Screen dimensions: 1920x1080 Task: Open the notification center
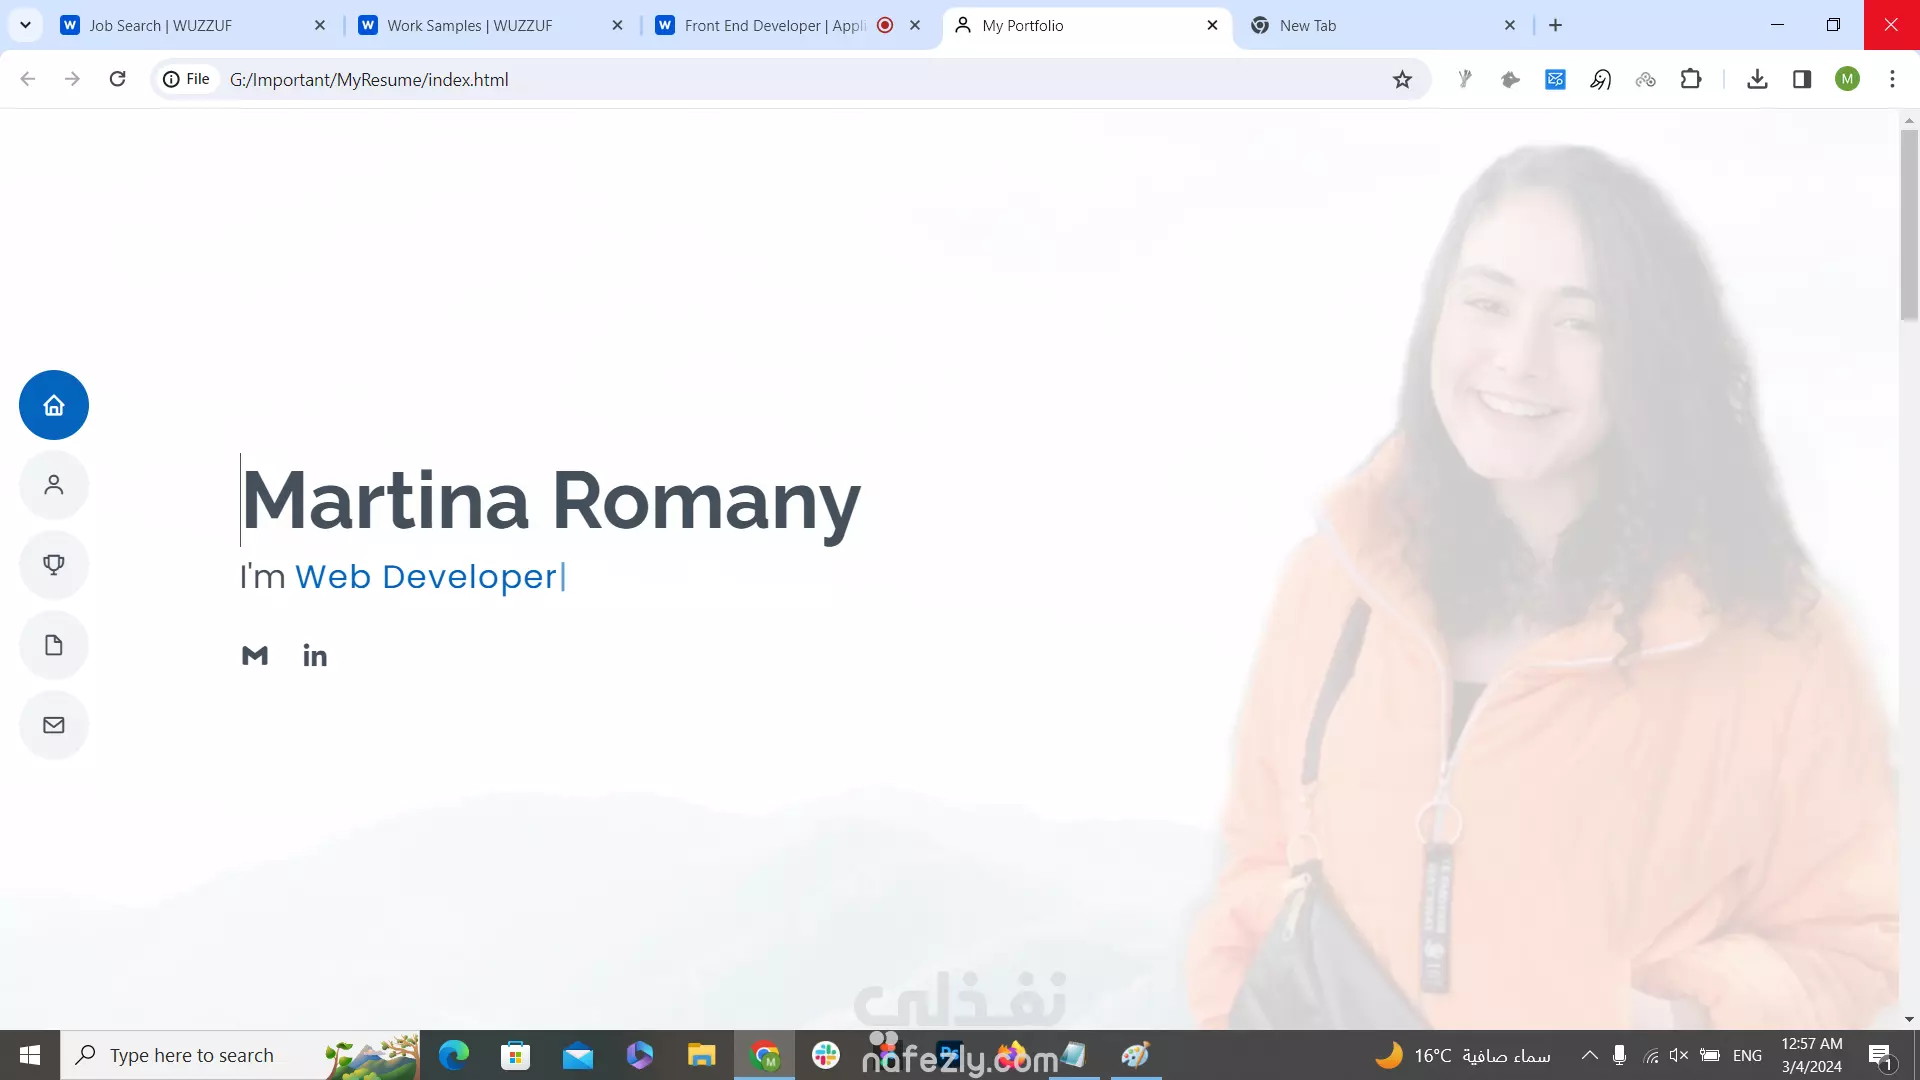(x=1881, y=1055)
